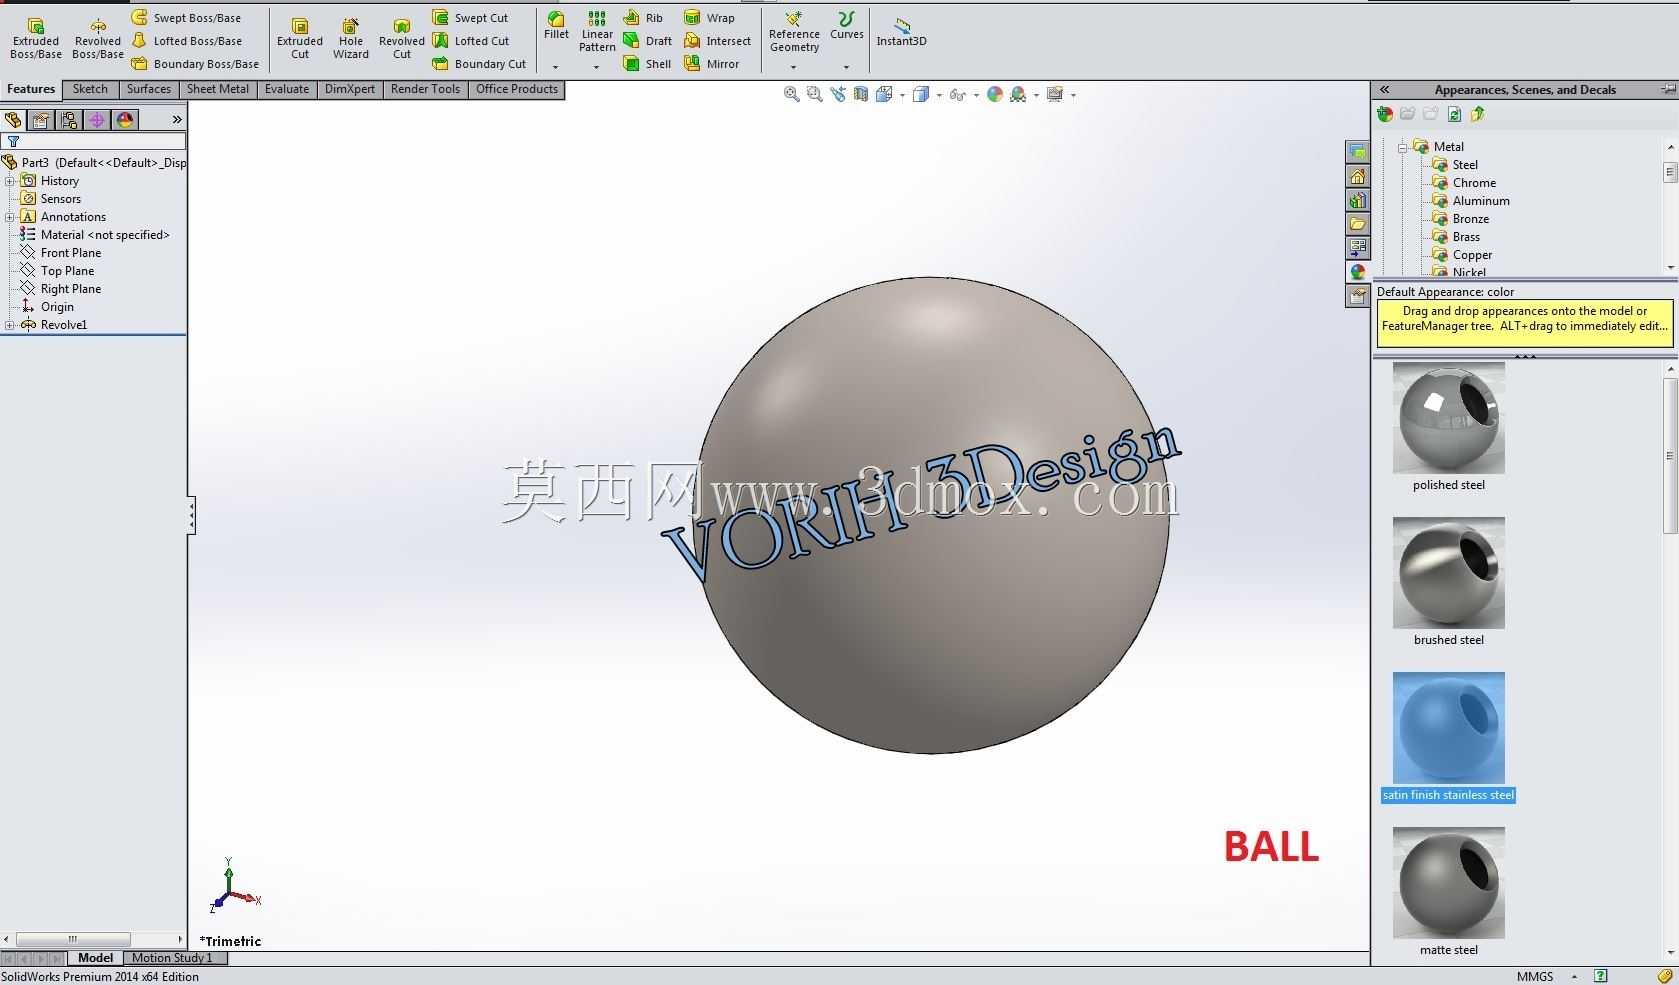This screenshot has width=1679, height=985.
Task: Activate the Swept Cut tool
Action: point(470,18)
